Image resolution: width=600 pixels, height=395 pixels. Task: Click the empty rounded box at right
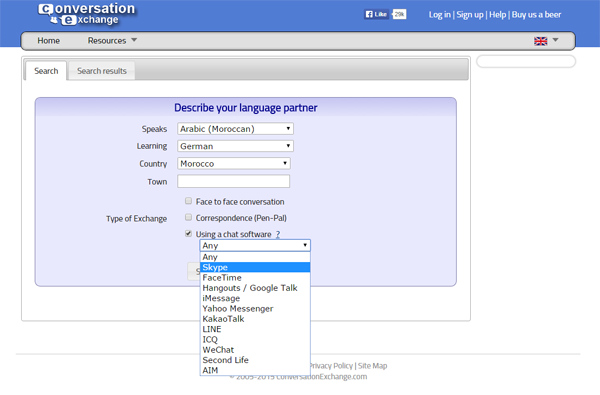pyautogui.click(x=526, y=61)
